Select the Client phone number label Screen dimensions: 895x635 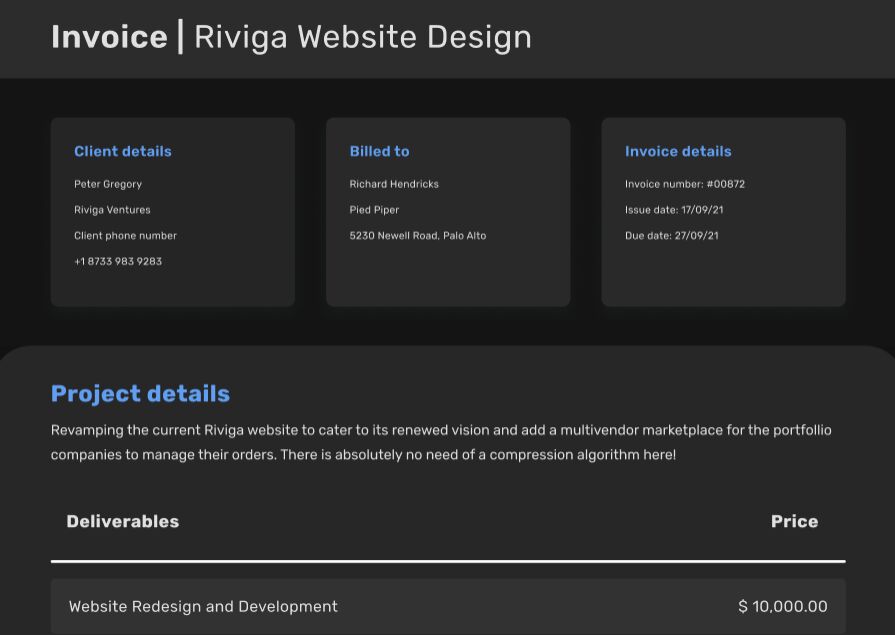coord(126,235)
